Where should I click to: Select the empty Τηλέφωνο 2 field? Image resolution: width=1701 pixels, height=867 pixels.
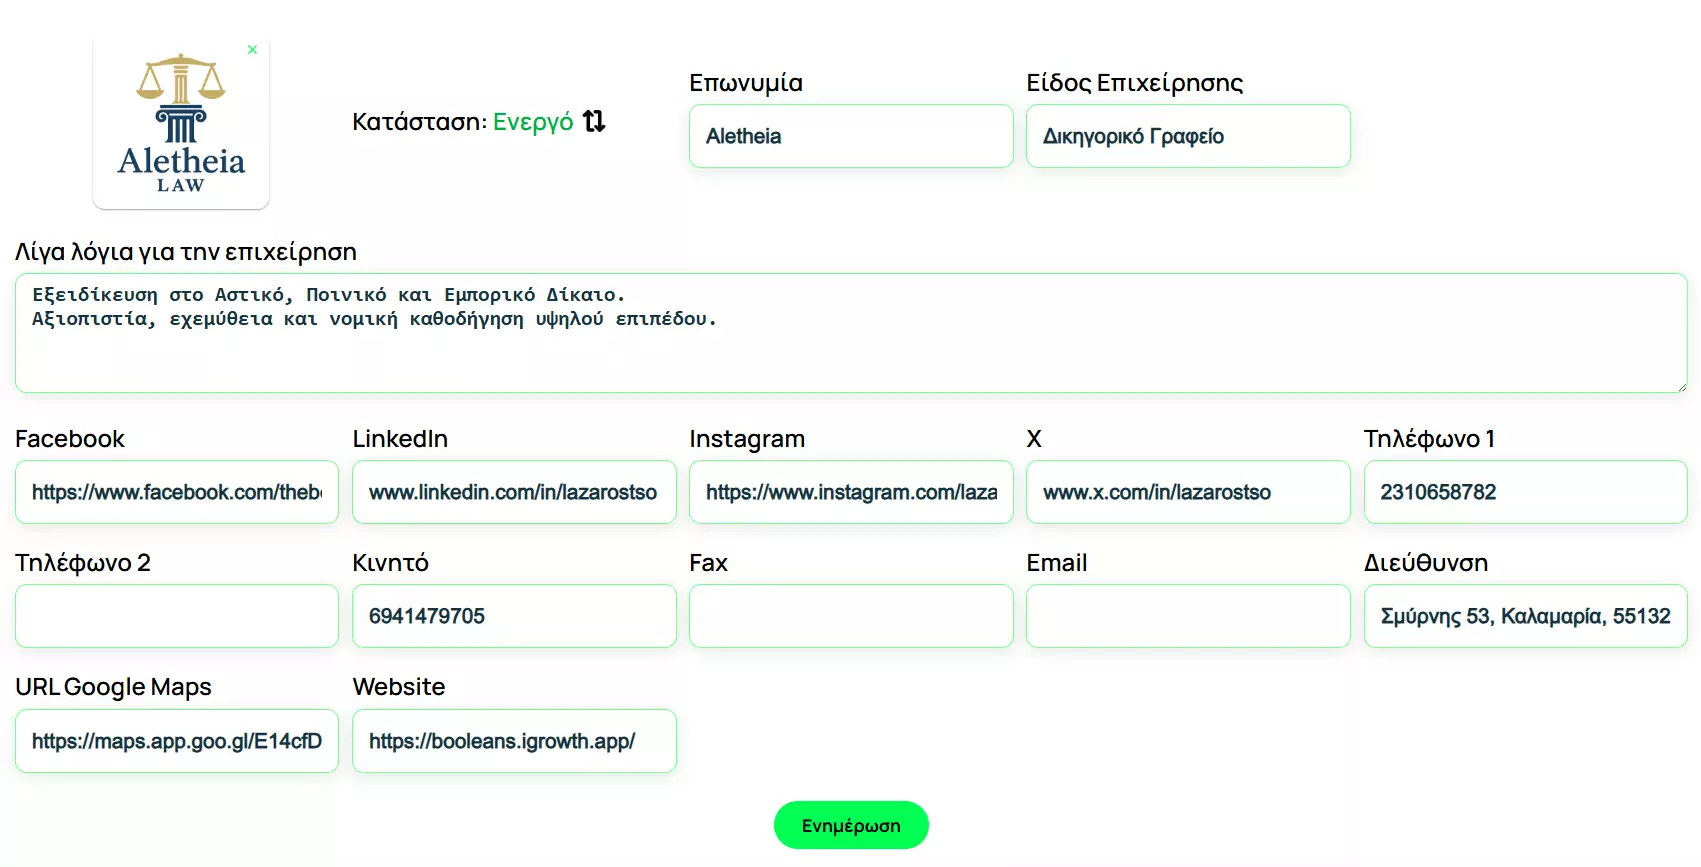pos(176,616)
